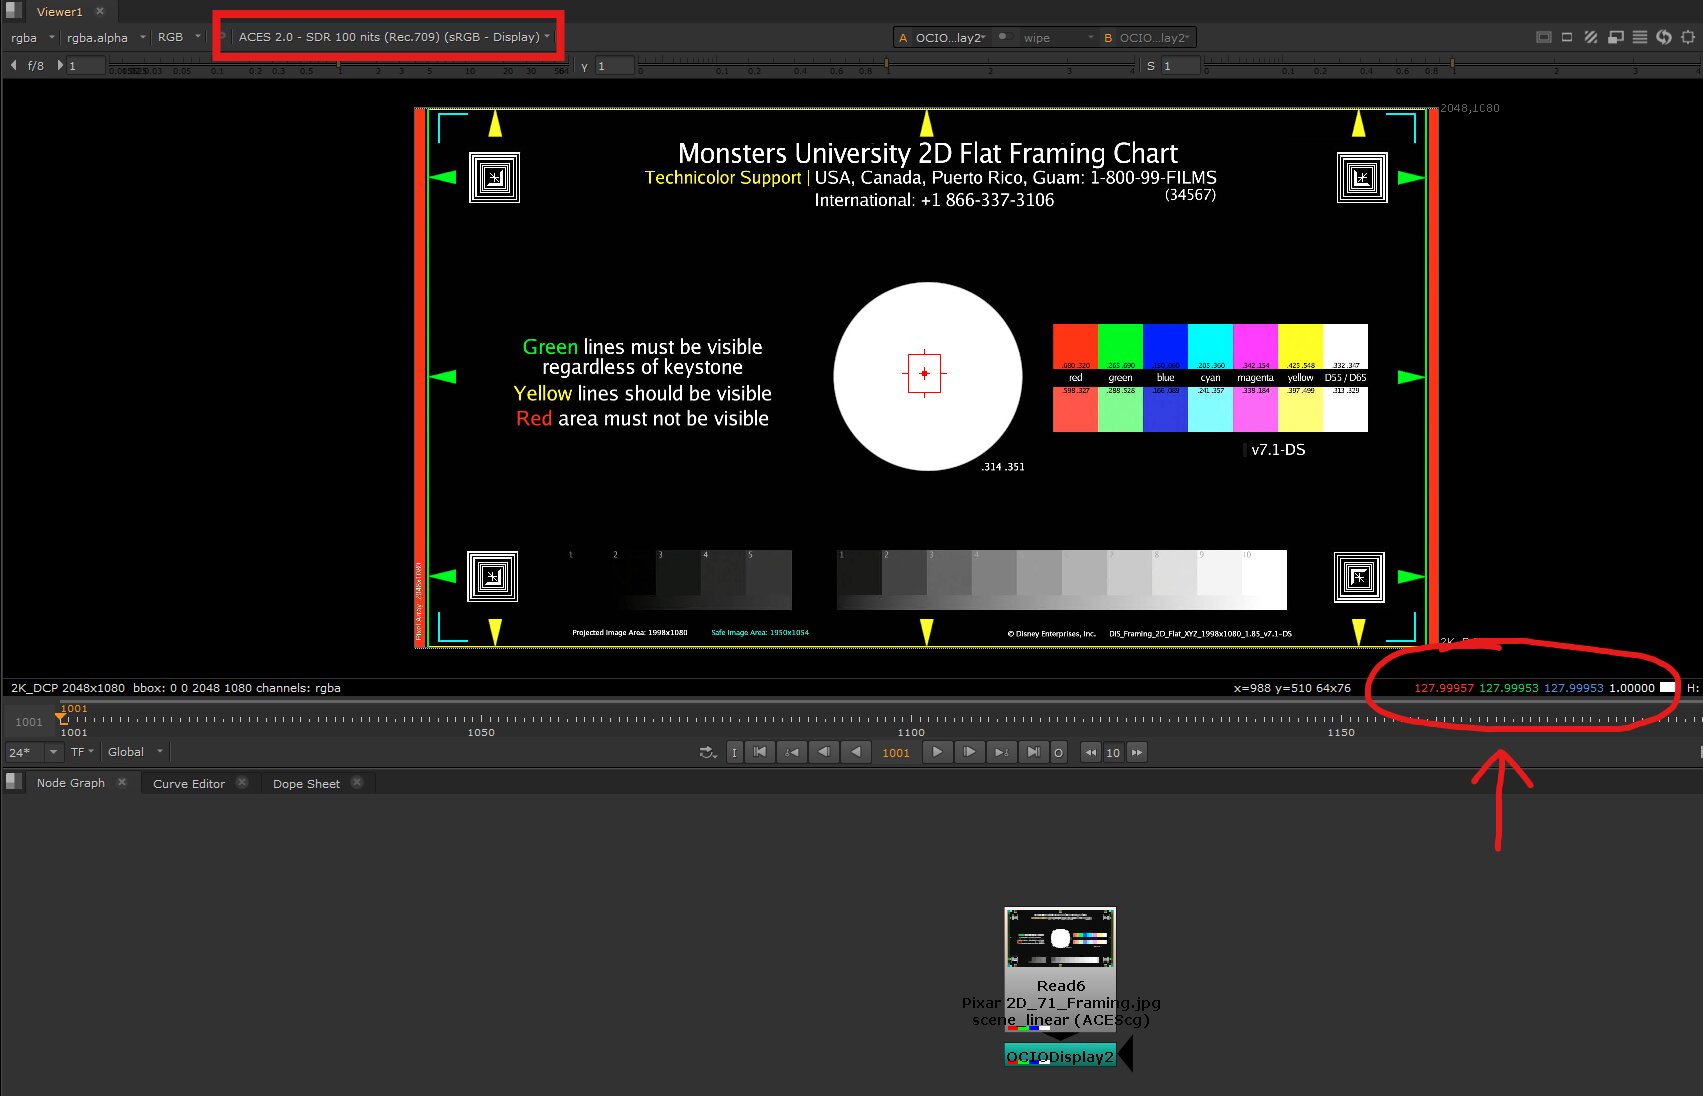The height and width of the screenshot is (1096, 1703).
Task: Open the ACES 2.0 SDR viewer process dropdown
Action: point(393,37)
